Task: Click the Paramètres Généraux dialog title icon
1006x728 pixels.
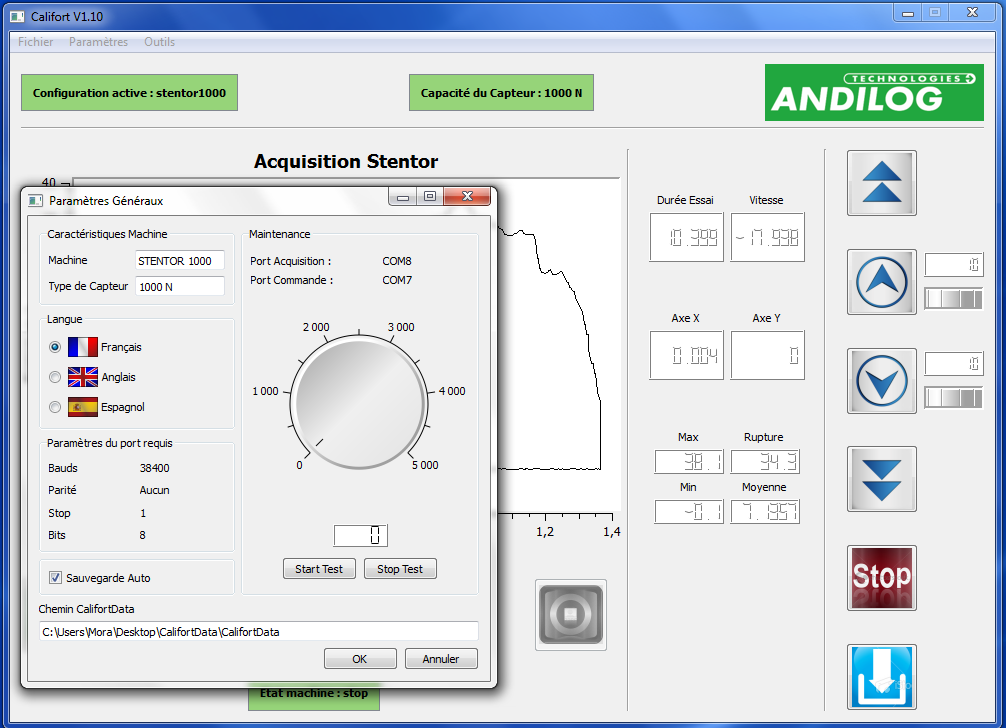Action: [x=35, y=201]
